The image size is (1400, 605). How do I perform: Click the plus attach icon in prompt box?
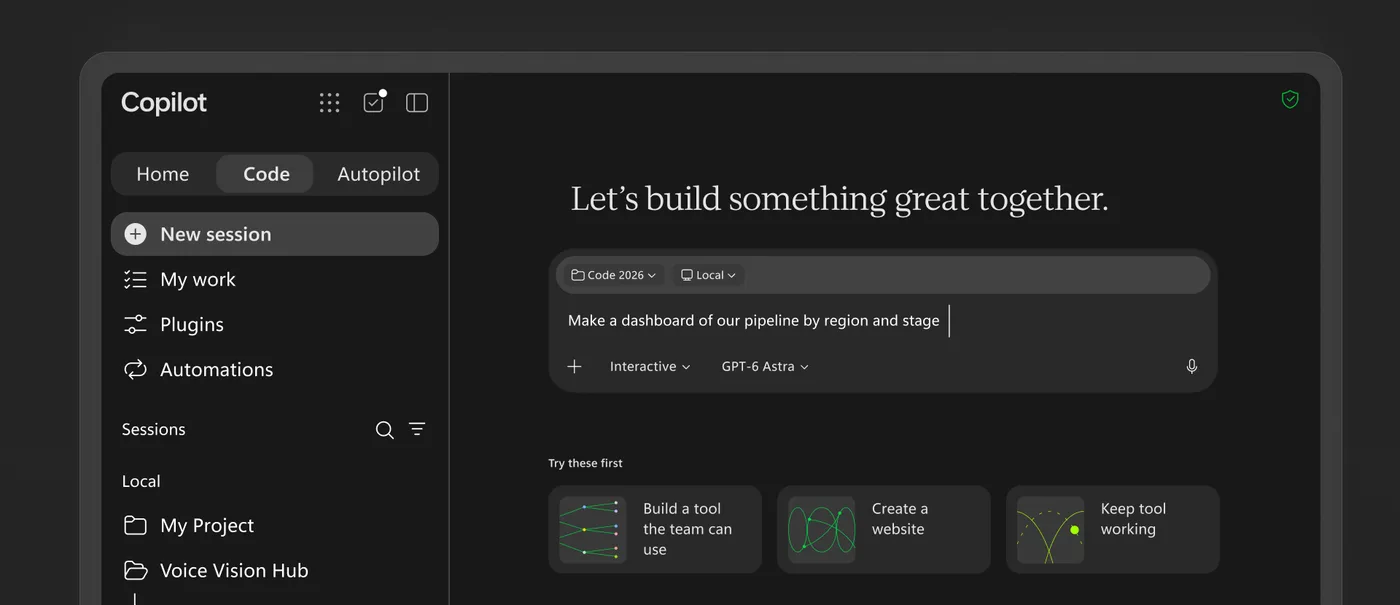(574, 367)
